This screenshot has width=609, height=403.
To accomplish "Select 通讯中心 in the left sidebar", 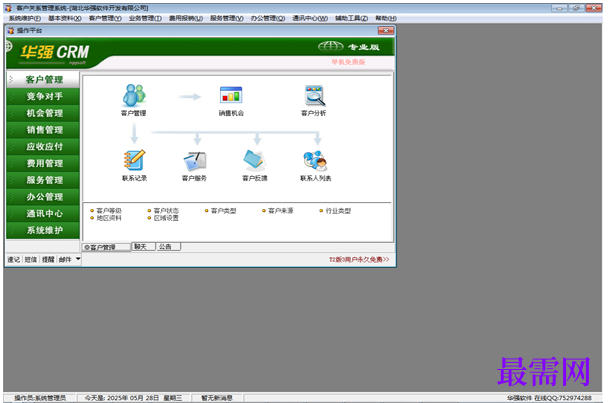I will (43, 213).
